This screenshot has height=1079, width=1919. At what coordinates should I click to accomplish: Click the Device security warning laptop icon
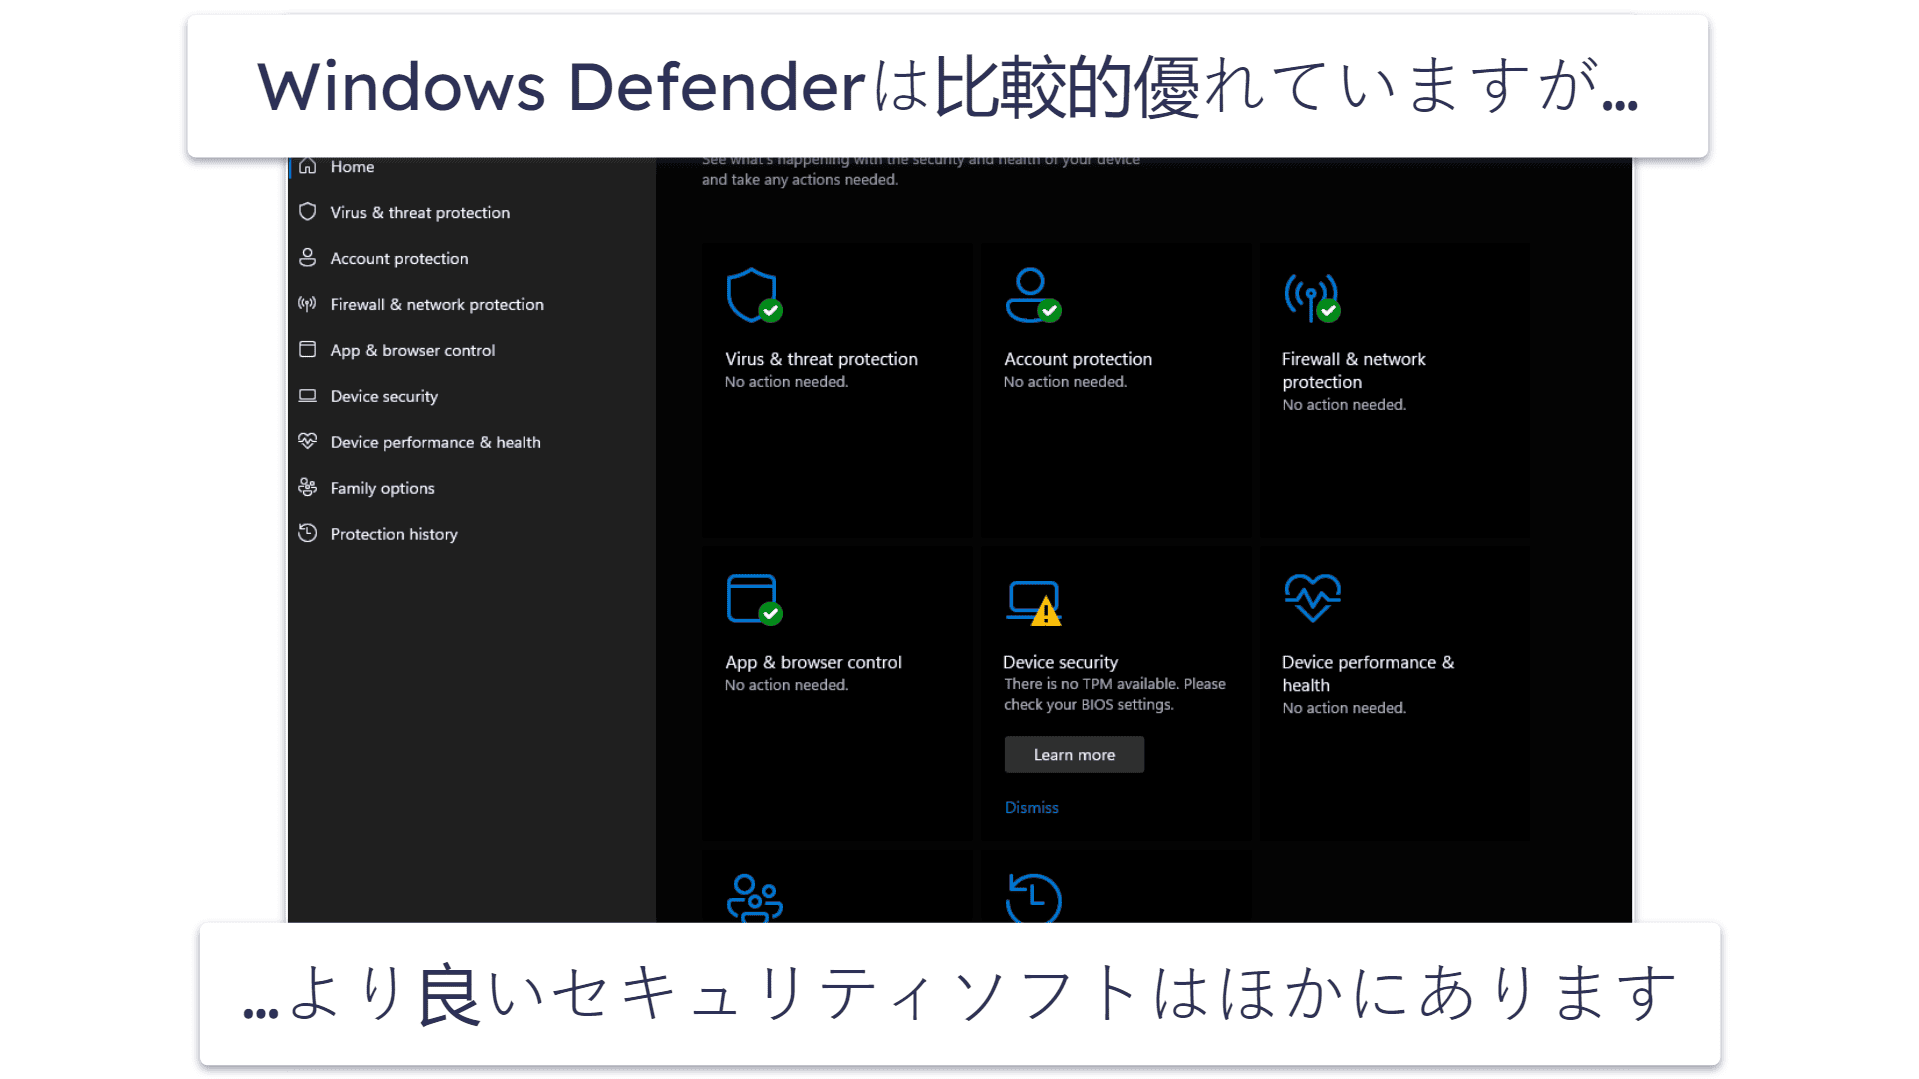[x=1034, y=603]
